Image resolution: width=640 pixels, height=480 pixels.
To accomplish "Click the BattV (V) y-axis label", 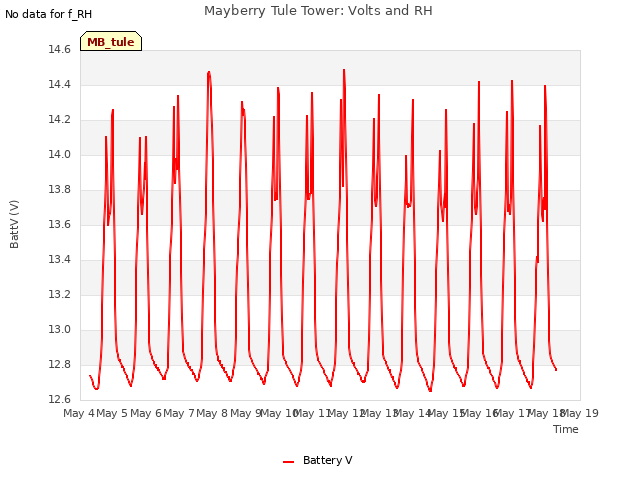I will click(x=14, y=224).
